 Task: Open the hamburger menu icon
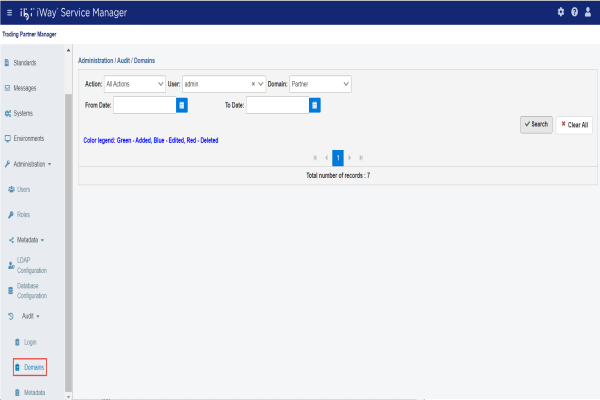[x=9, y=13]
